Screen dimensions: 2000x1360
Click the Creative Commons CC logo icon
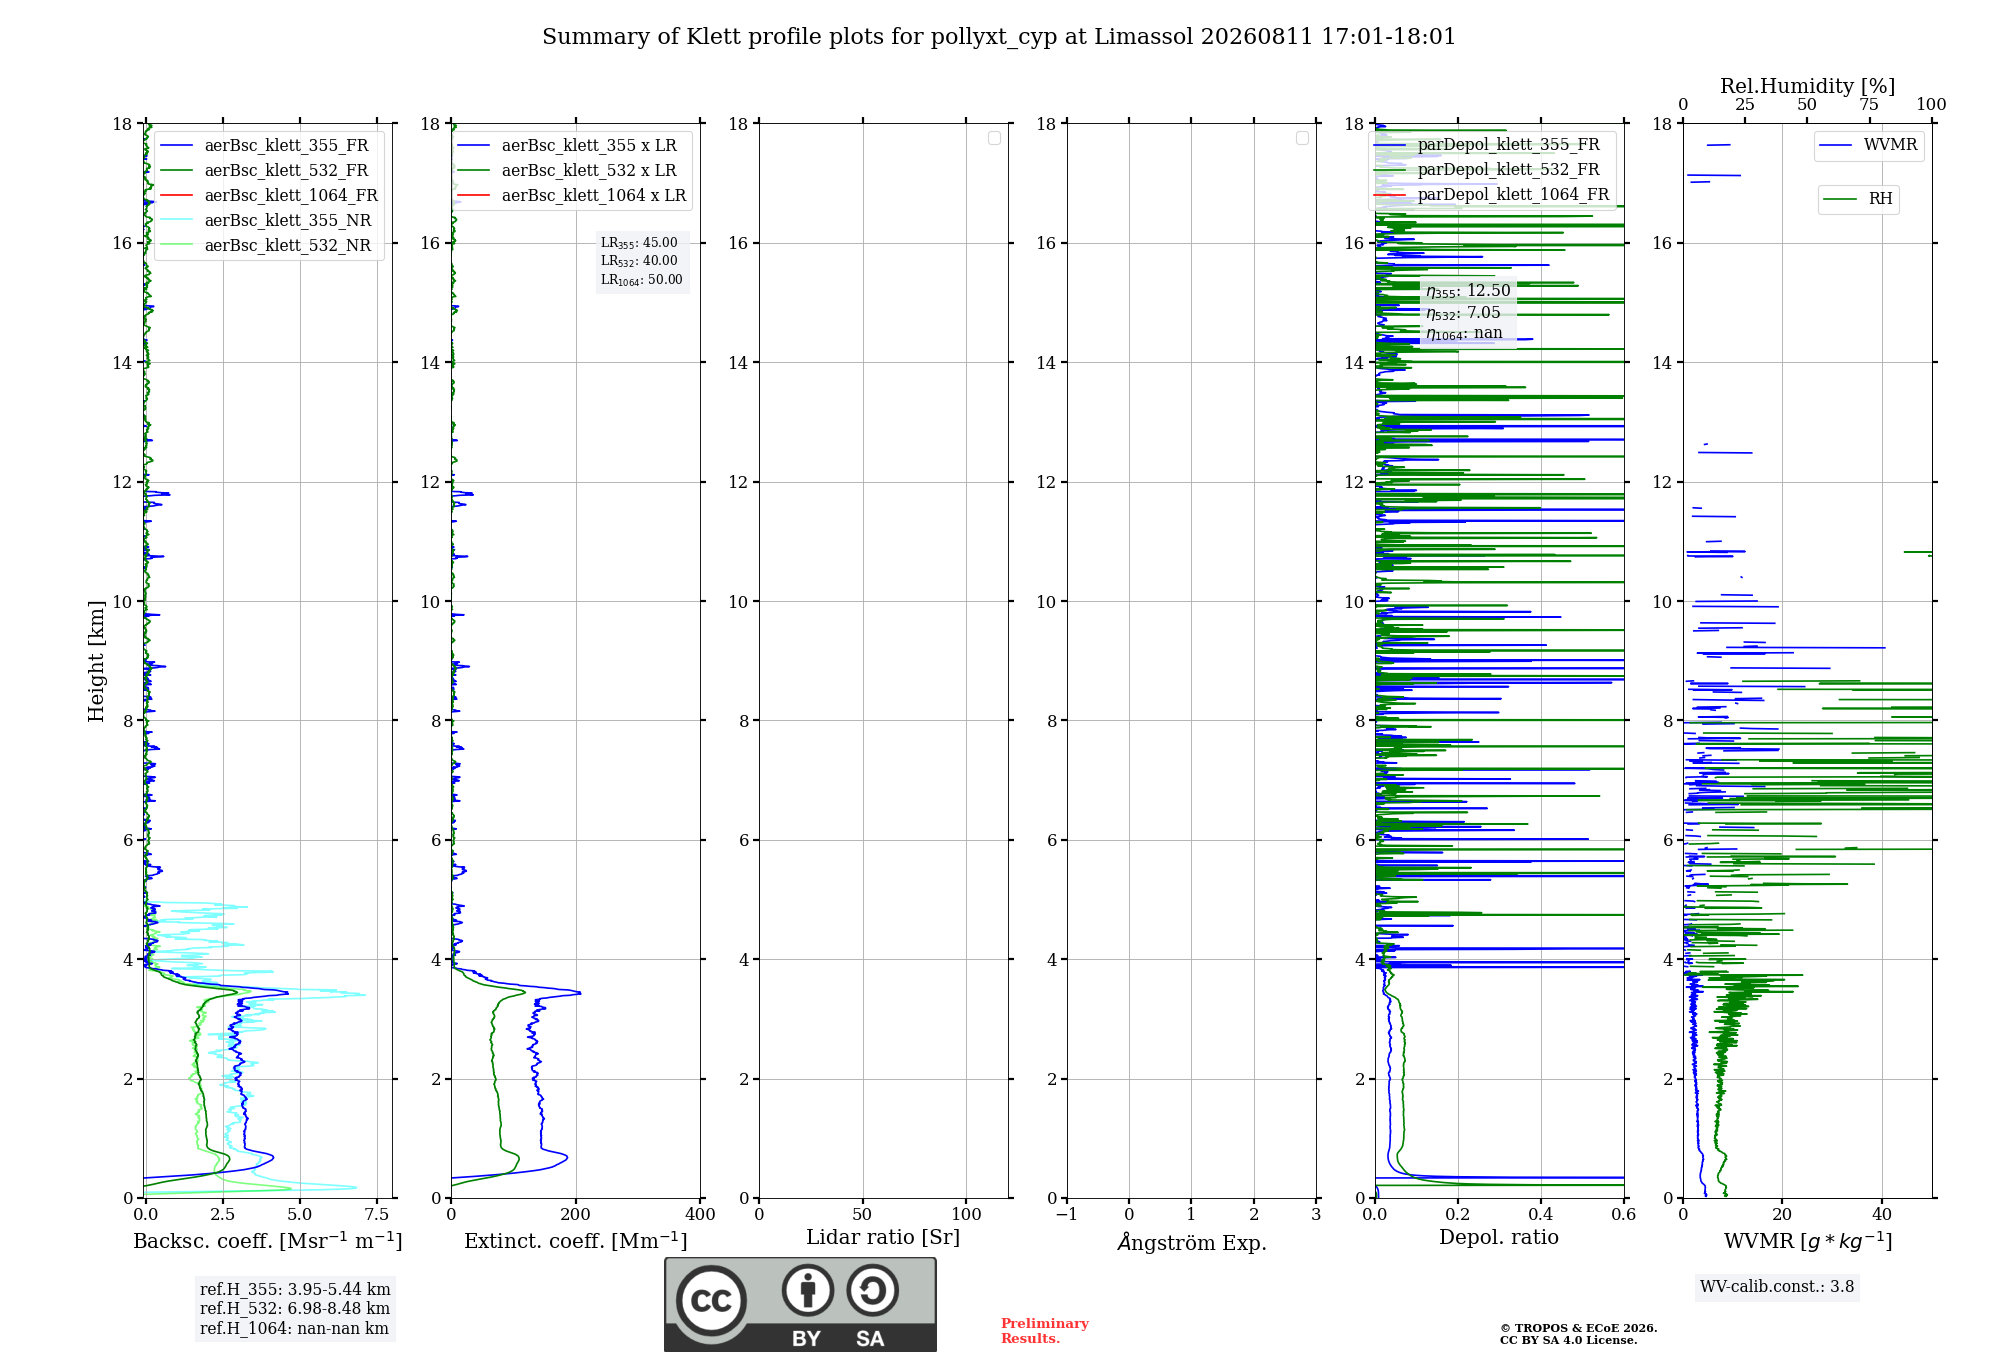coord(712,1300)
